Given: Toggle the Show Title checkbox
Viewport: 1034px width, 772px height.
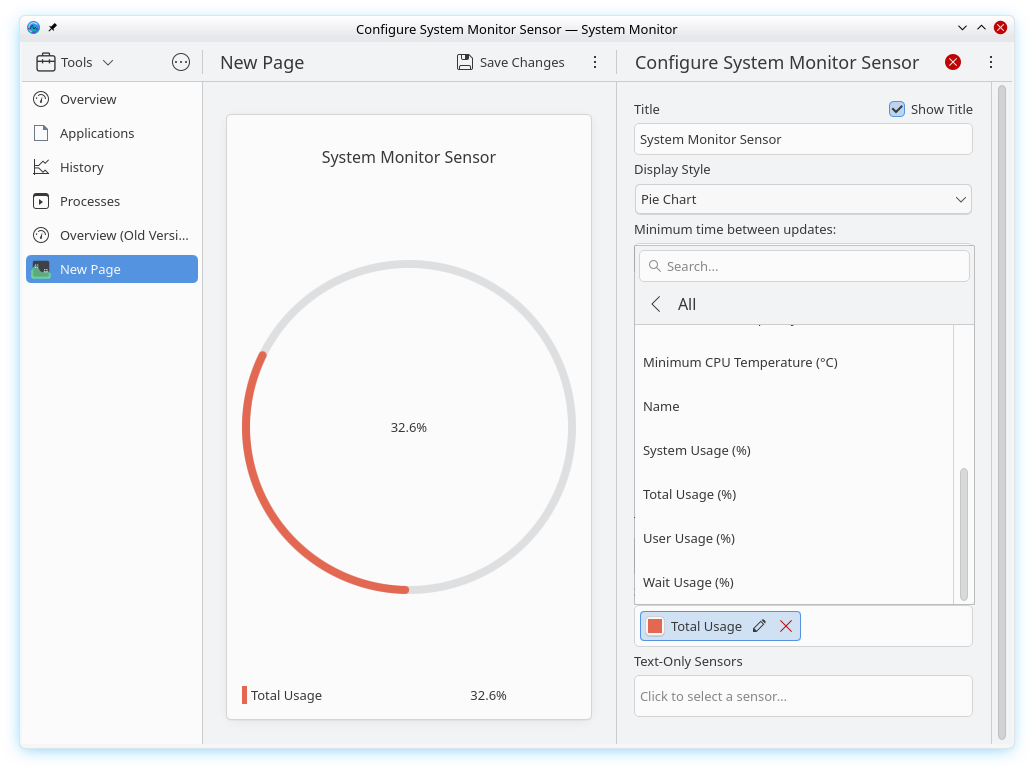Looking at the screenshot, I should [x=897, y=109].
